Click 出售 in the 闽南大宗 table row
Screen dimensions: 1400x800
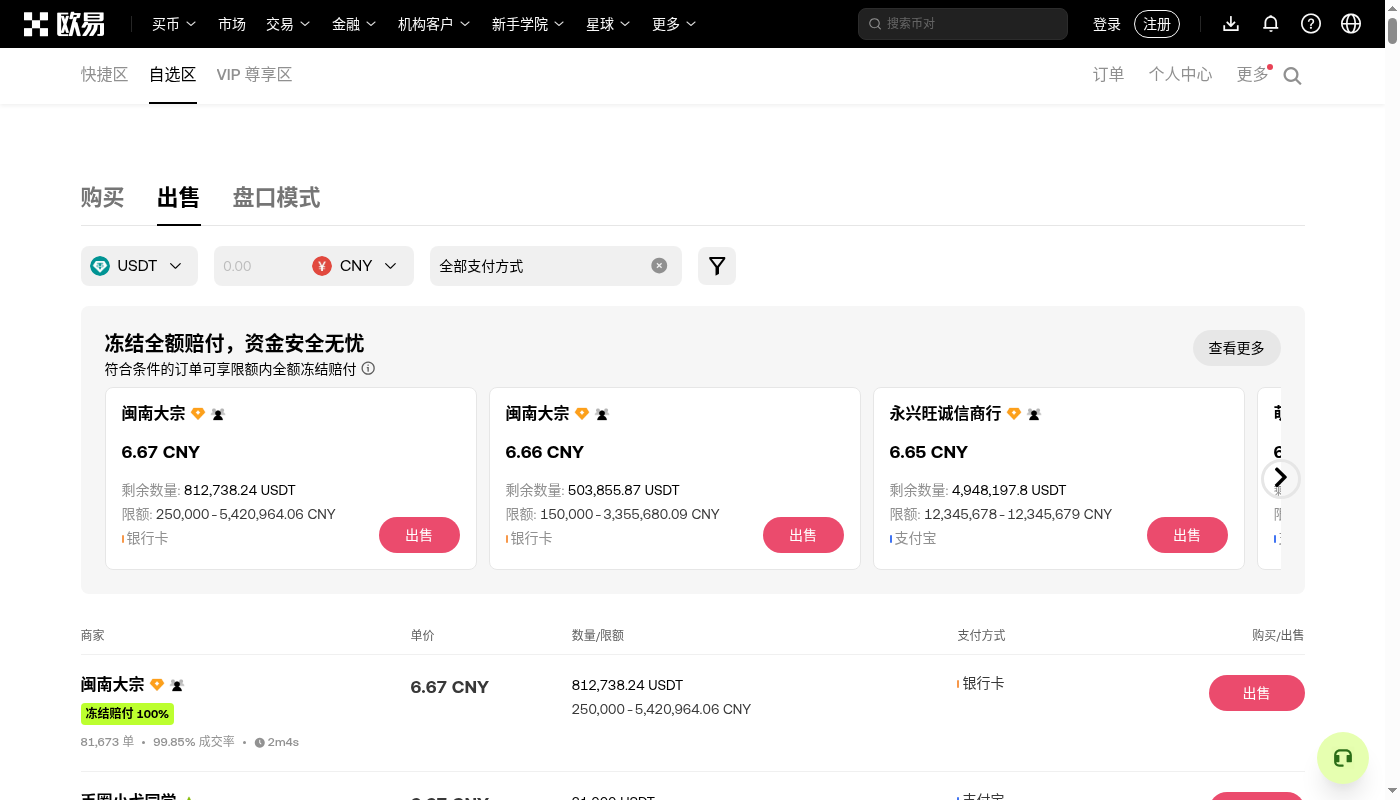coord(1257,693)
